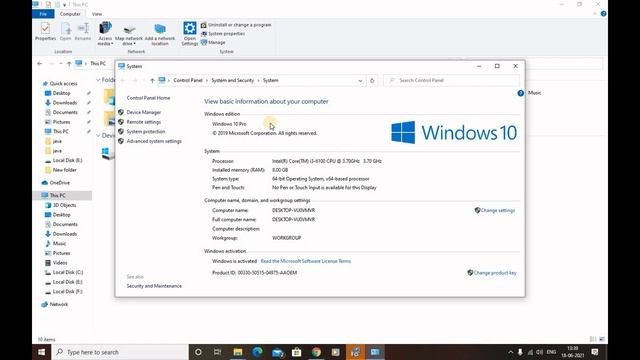This screenshot has width=640, height=360.
Task: Go to Control Panel Home
Action: [148, 98]
